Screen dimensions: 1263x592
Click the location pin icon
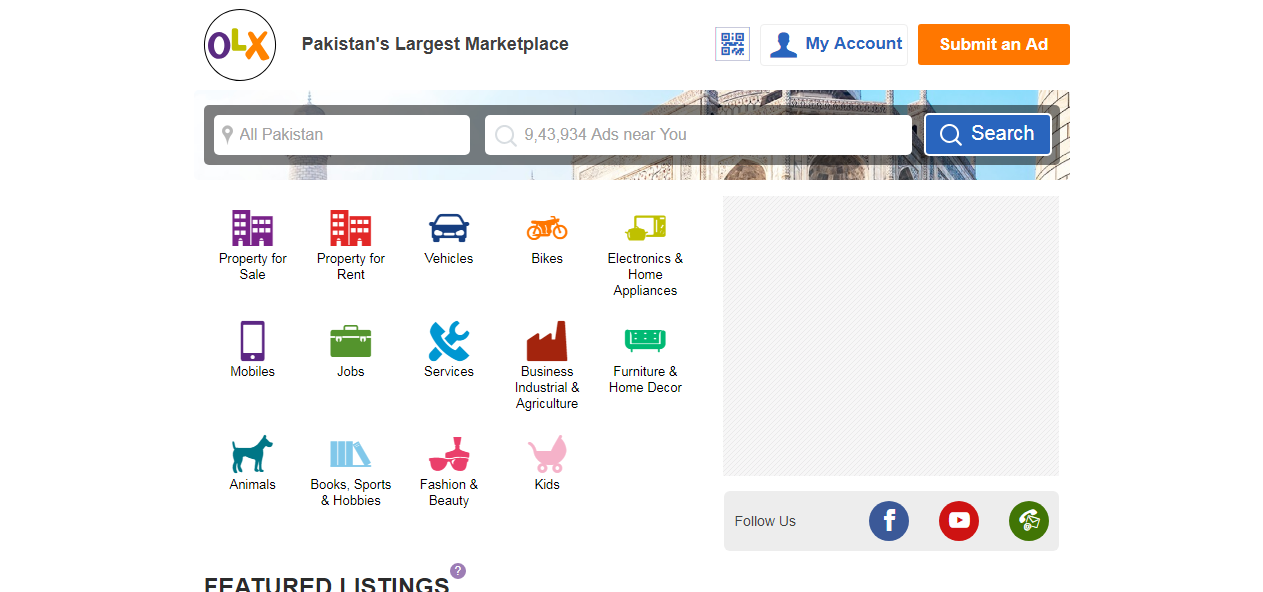click(x=227, y=134)
